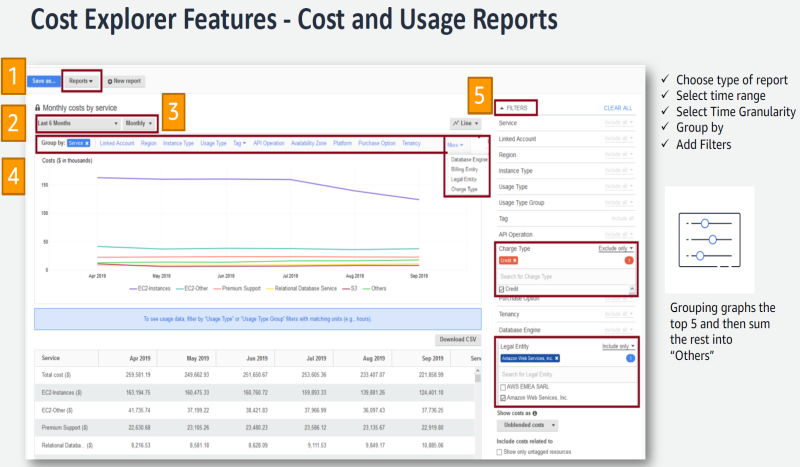Group by Usage Type
800x467 pixels.
pyautogui.click(x=213, y=143)
